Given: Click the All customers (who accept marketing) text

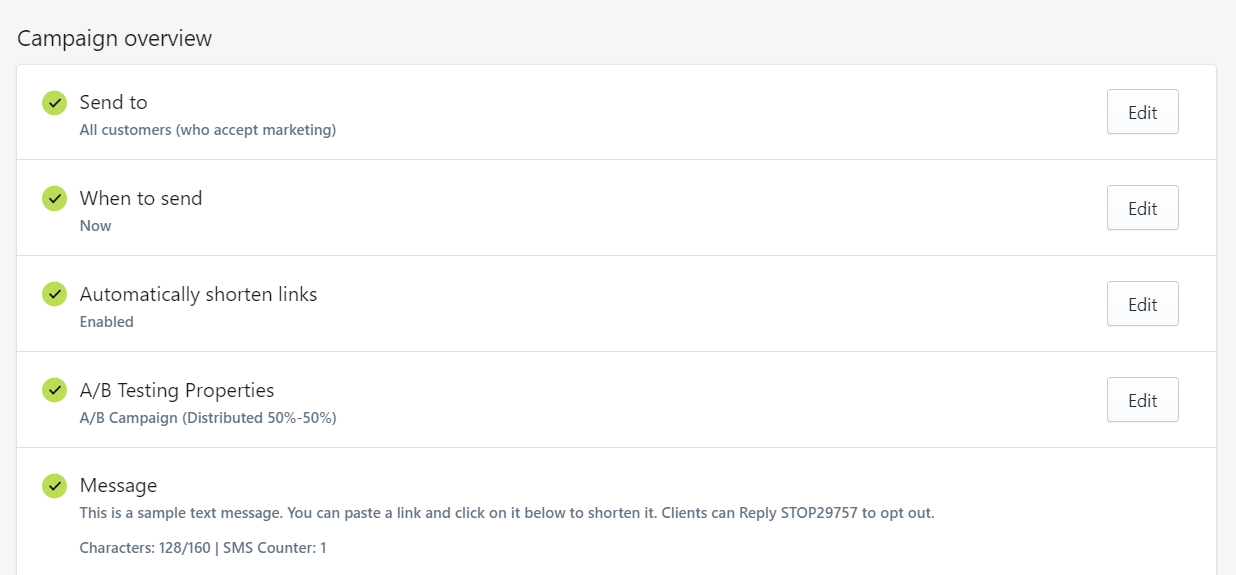Looking at the screenshot, I should (x=208, y=130).
